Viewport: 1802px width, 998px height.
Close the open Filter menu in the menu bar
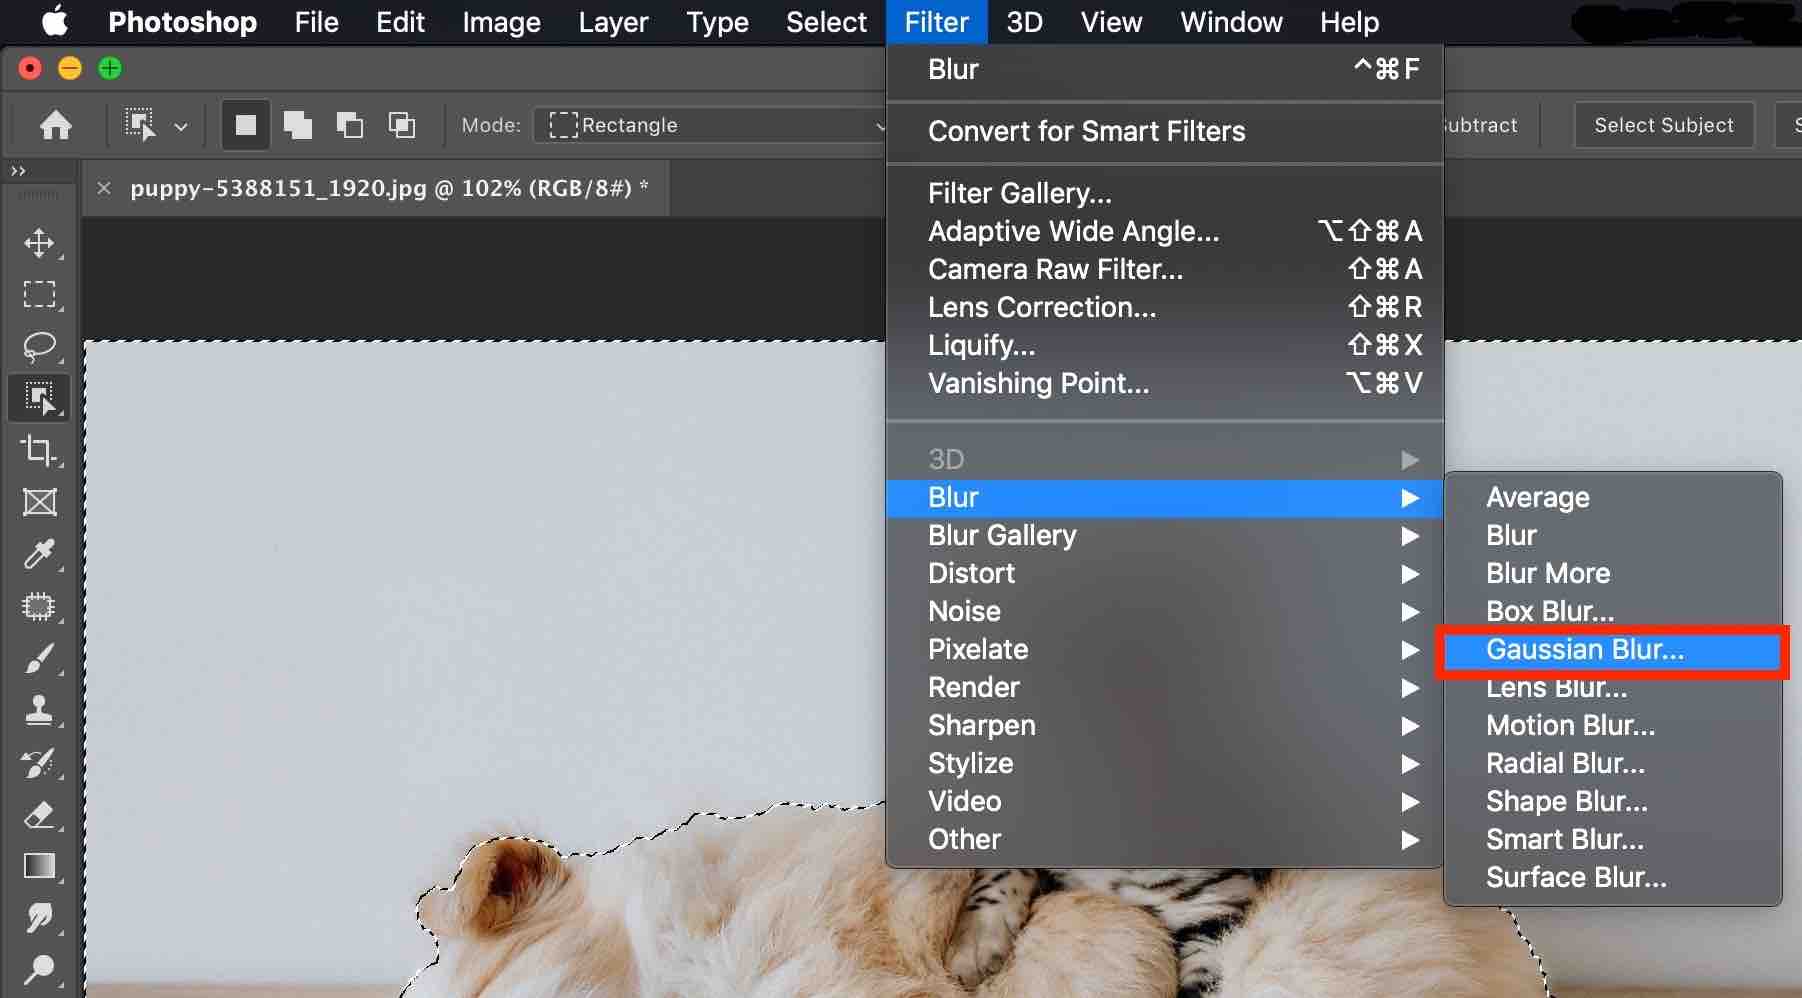click(936, 22)
